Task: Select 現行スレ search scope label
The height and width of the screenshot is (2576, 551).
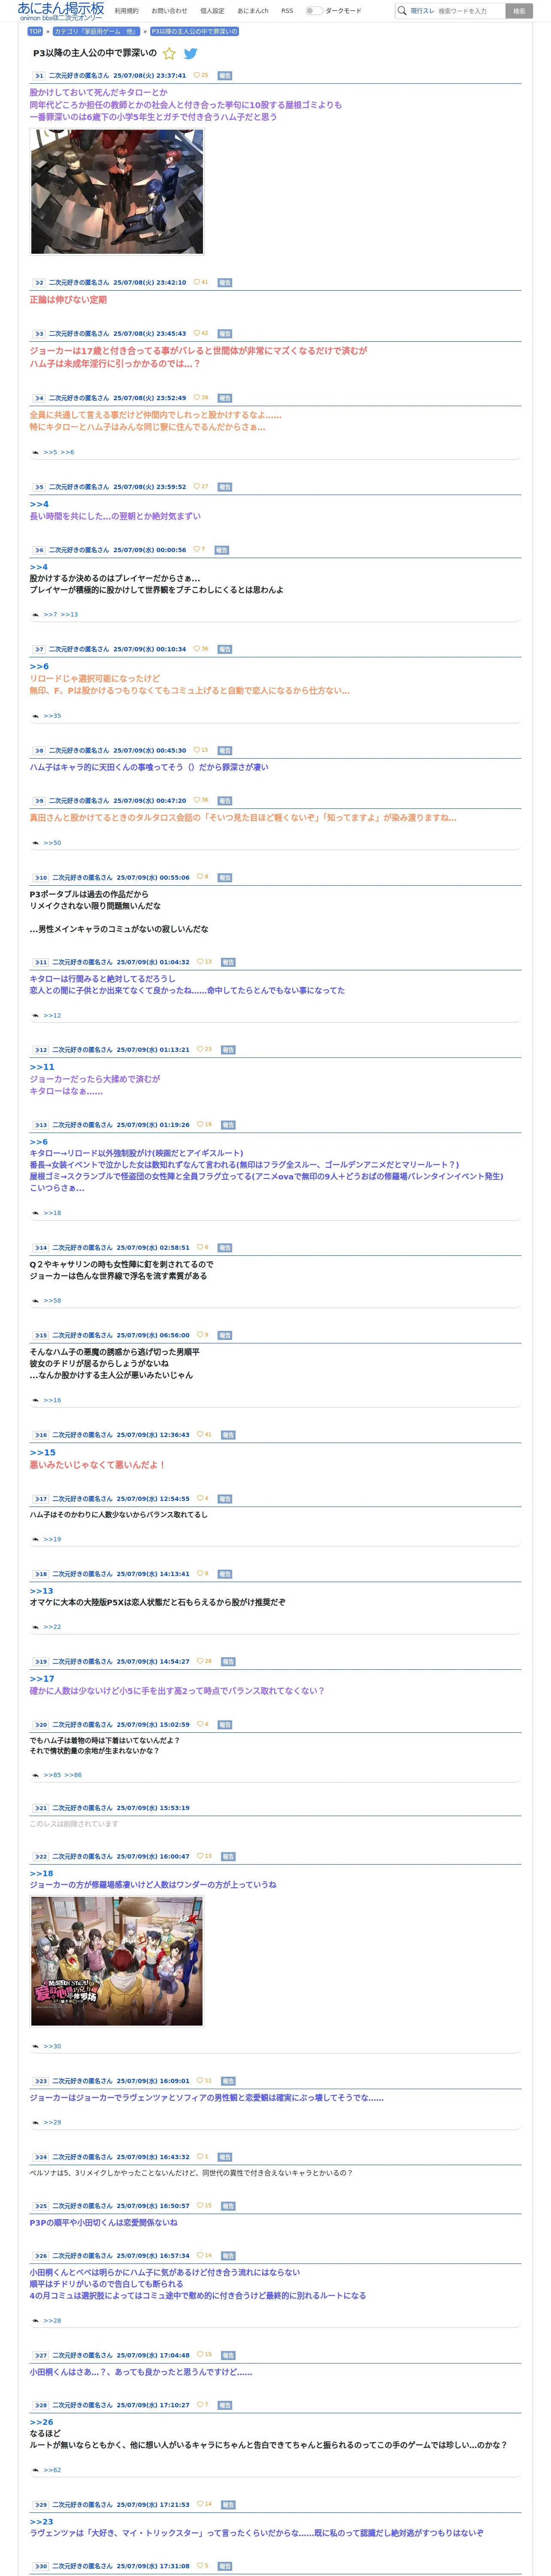Action: [422, 11]
